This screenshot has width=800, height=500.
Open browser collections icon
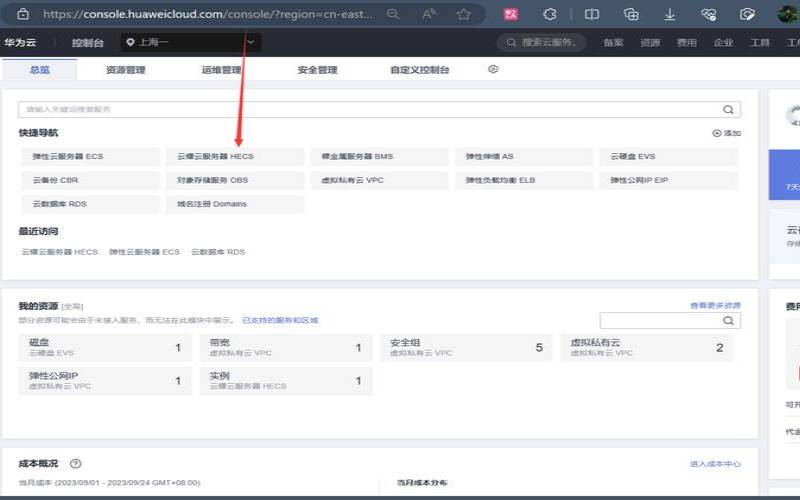tap(631, 14)
